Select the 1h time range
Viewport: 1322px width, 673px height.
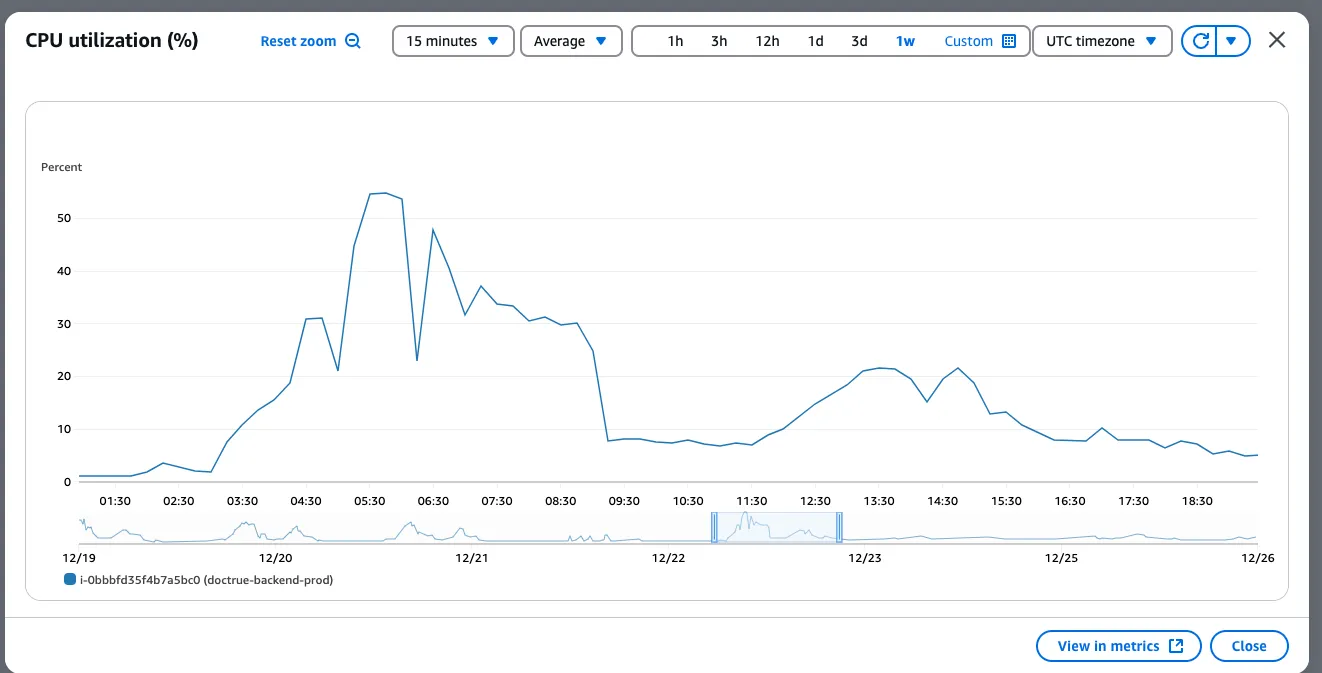[675, 41]
